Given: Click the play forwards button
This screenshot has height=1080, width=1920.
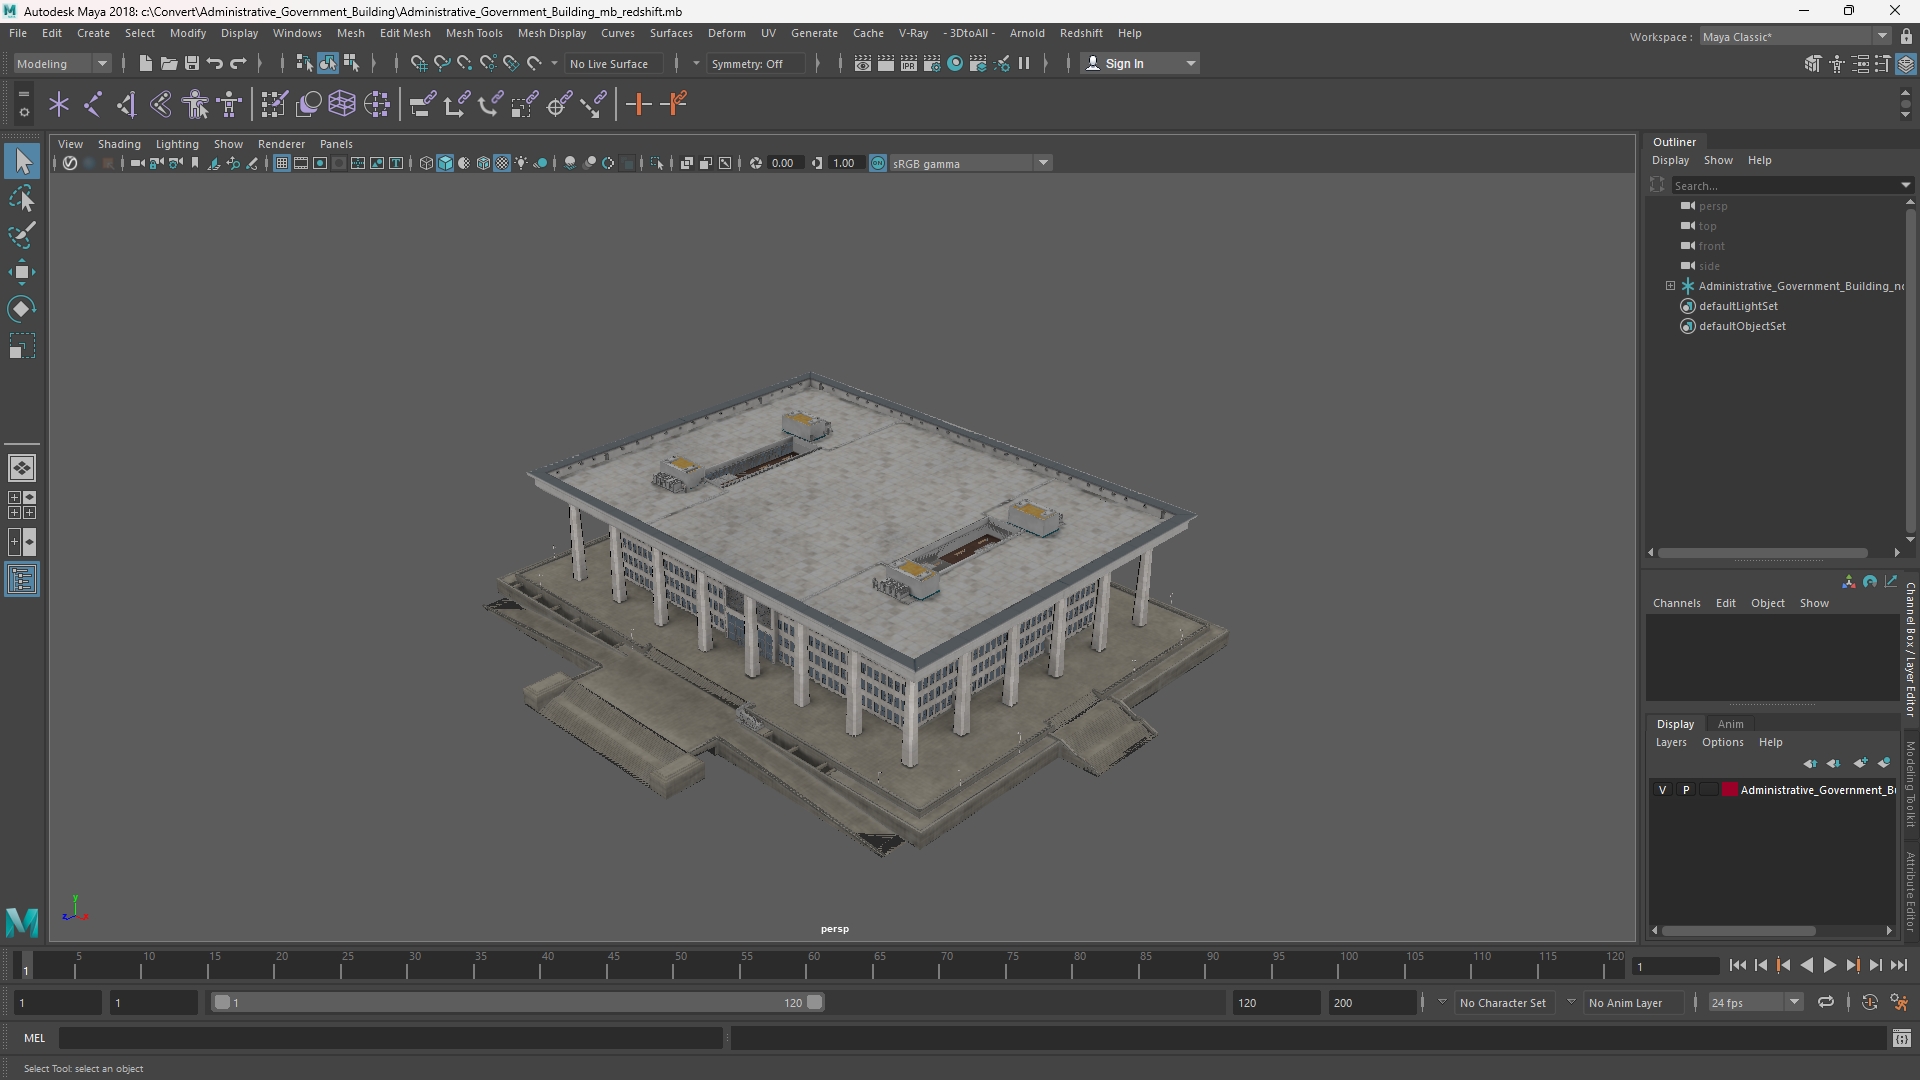Looking at the screenshot, I should pyautogui.click(x=1830, y=965).
